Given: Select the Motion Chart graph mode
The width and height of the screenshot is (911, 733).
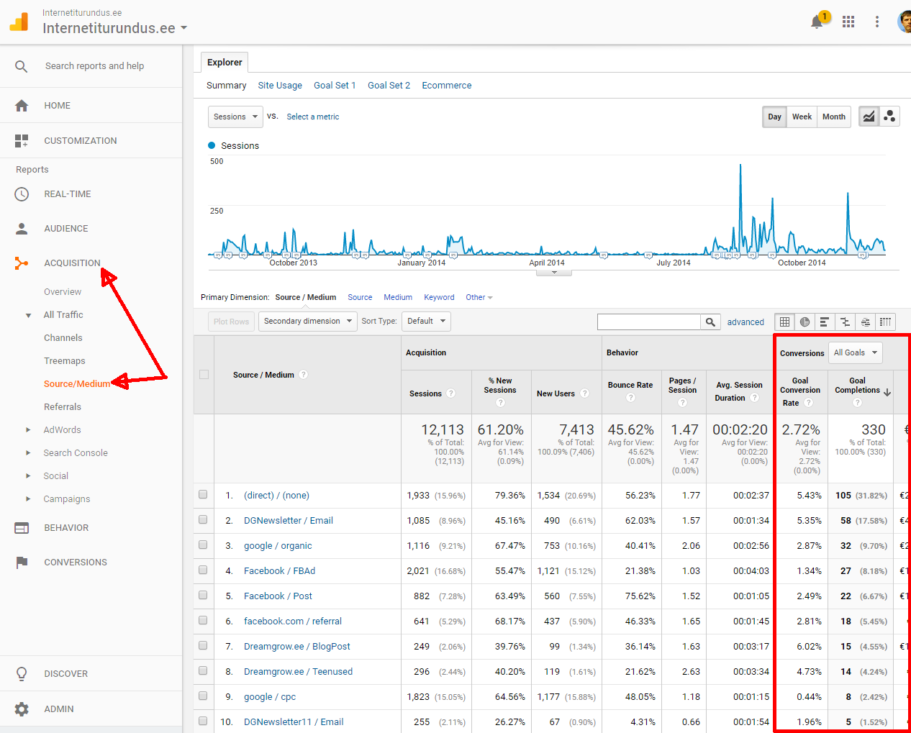Looking at the screenshot, I should coord(891,117).
